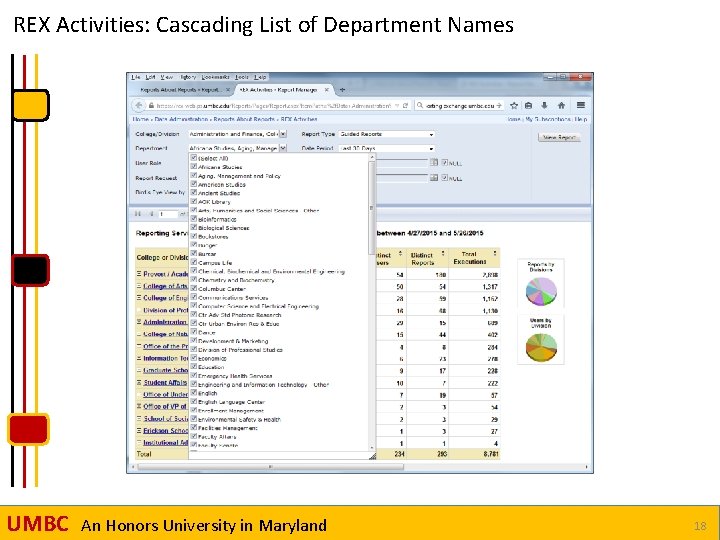Expand the Erickson School row
Screen dimensions: 720x540
(x=139, y=430)
